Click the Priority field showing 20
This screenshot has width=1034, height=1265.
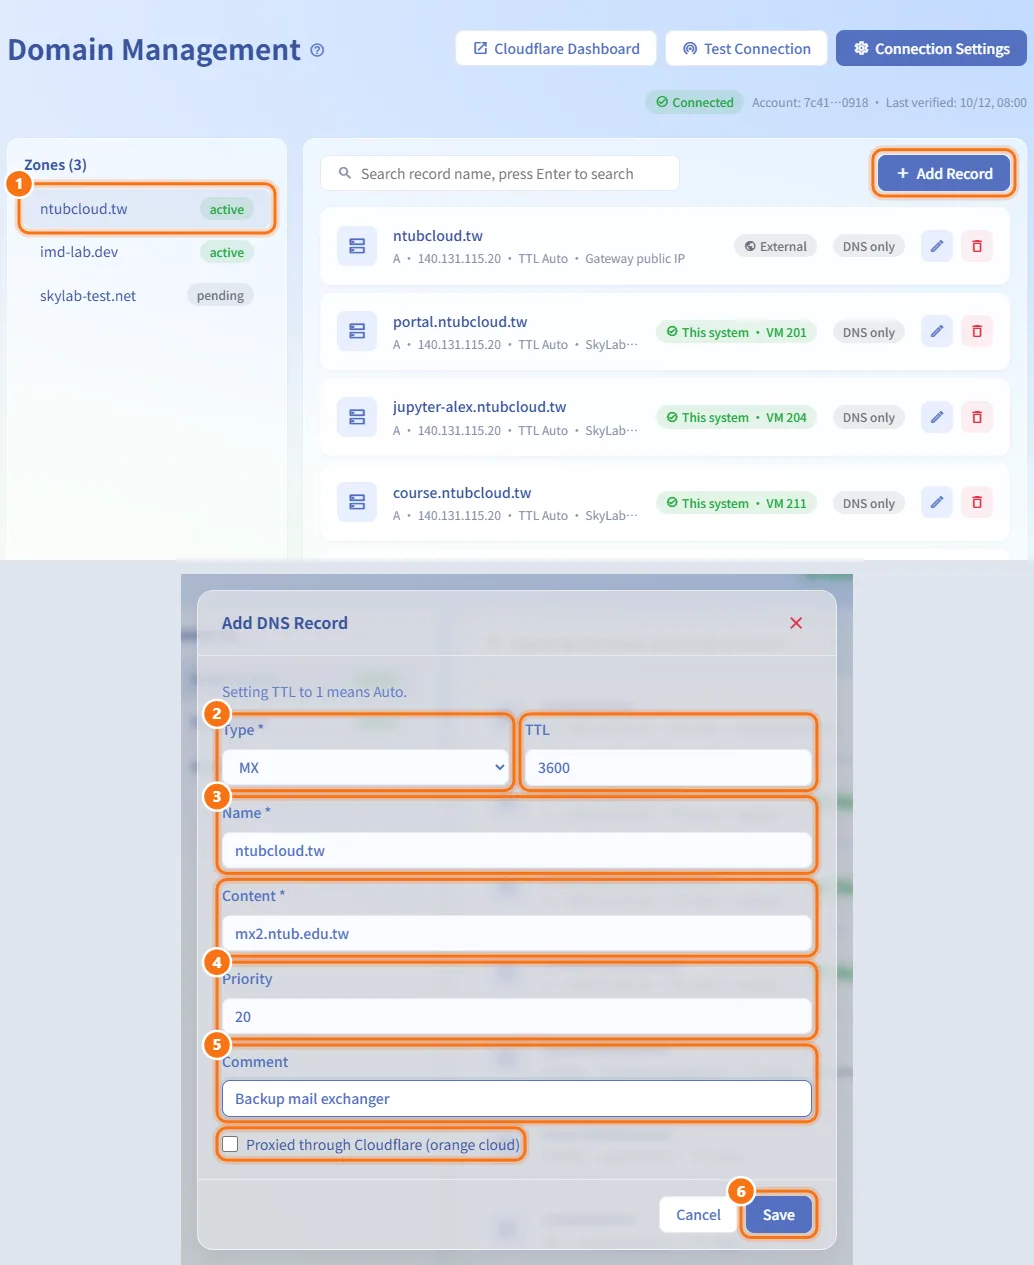[517, 1016]
